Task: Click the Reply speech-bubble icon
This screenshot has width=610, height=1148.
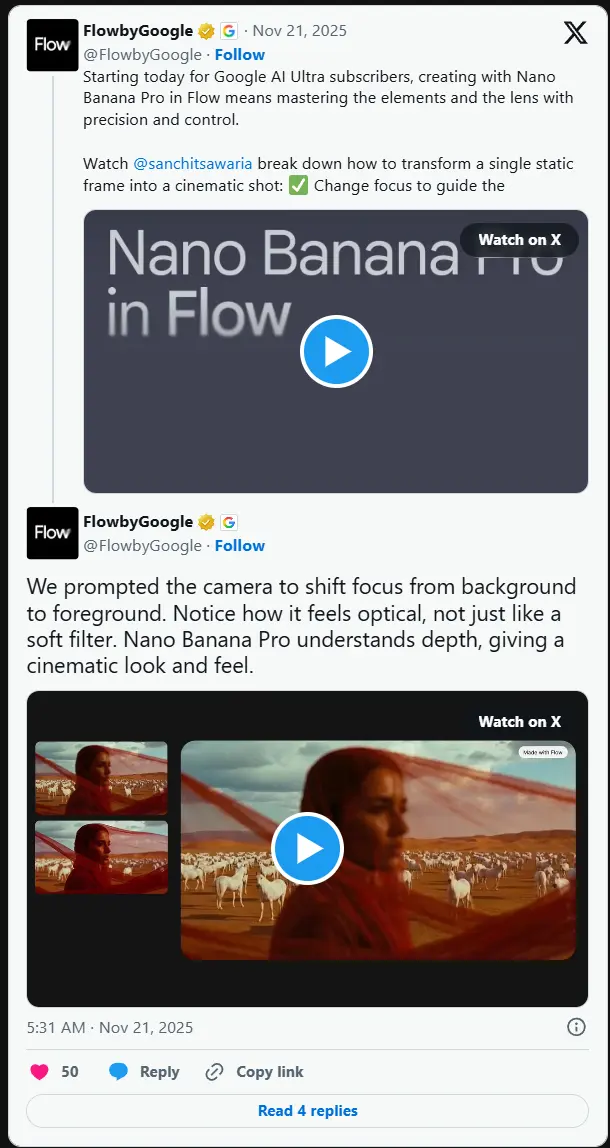Action: click(x=120, y=1071)
